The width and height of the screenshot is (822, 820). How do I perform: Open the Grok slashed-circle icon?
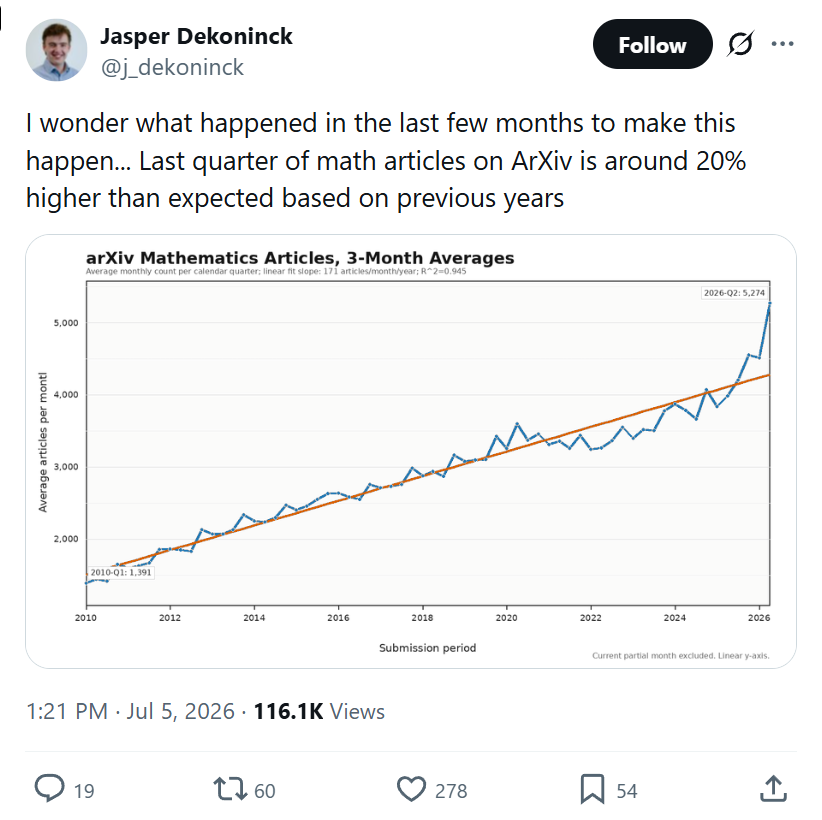741,44
